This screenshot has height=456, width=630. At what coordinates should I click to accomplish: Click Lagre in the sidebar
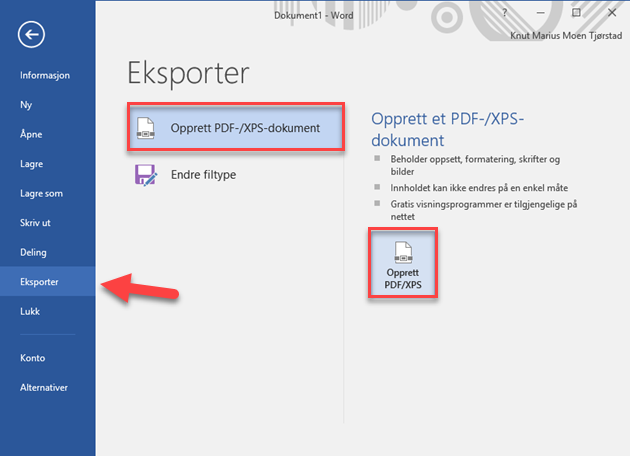[x=32, y=164]
